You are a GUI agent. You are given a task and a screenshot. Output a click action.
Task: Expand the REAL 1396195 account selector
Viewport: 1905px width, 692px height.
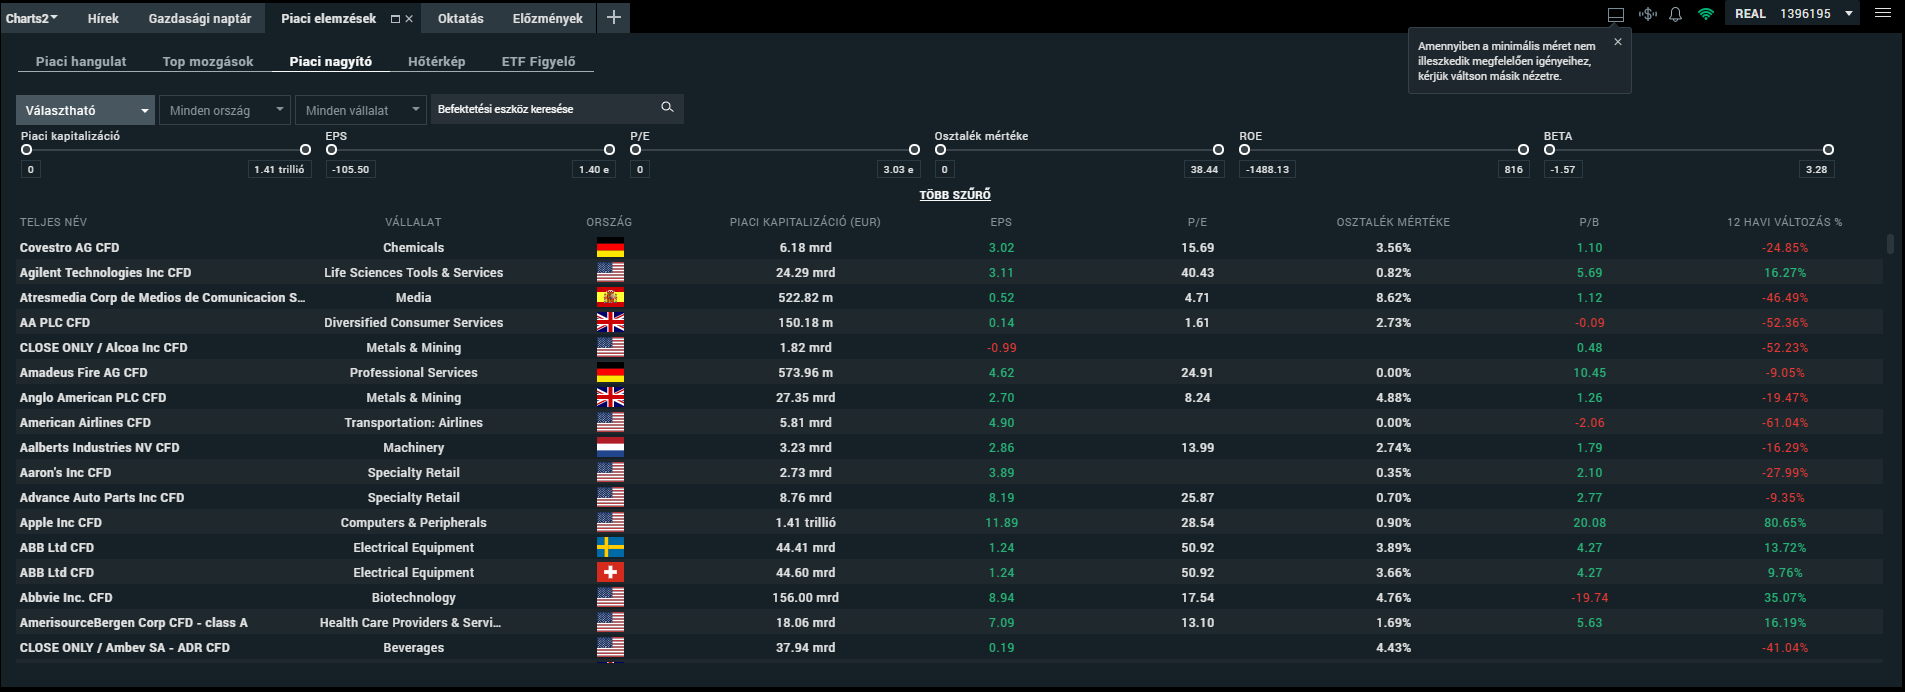(x=1848, y=14)
